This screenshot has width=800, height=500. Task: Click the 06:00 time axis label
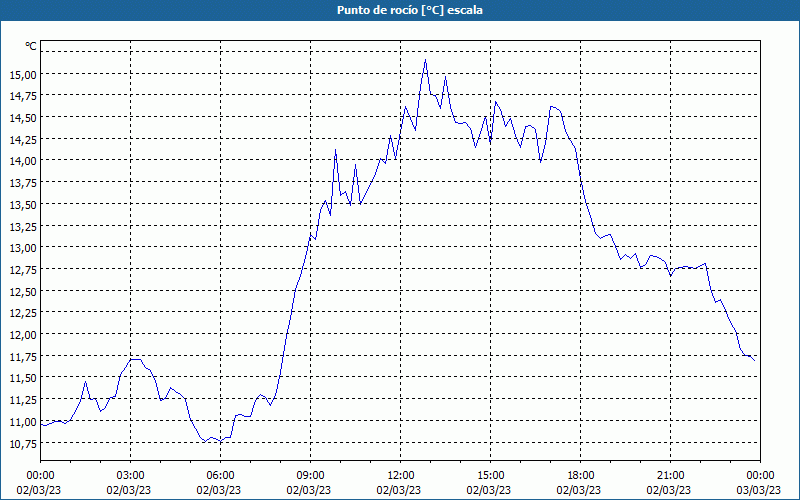click(220, 476)
